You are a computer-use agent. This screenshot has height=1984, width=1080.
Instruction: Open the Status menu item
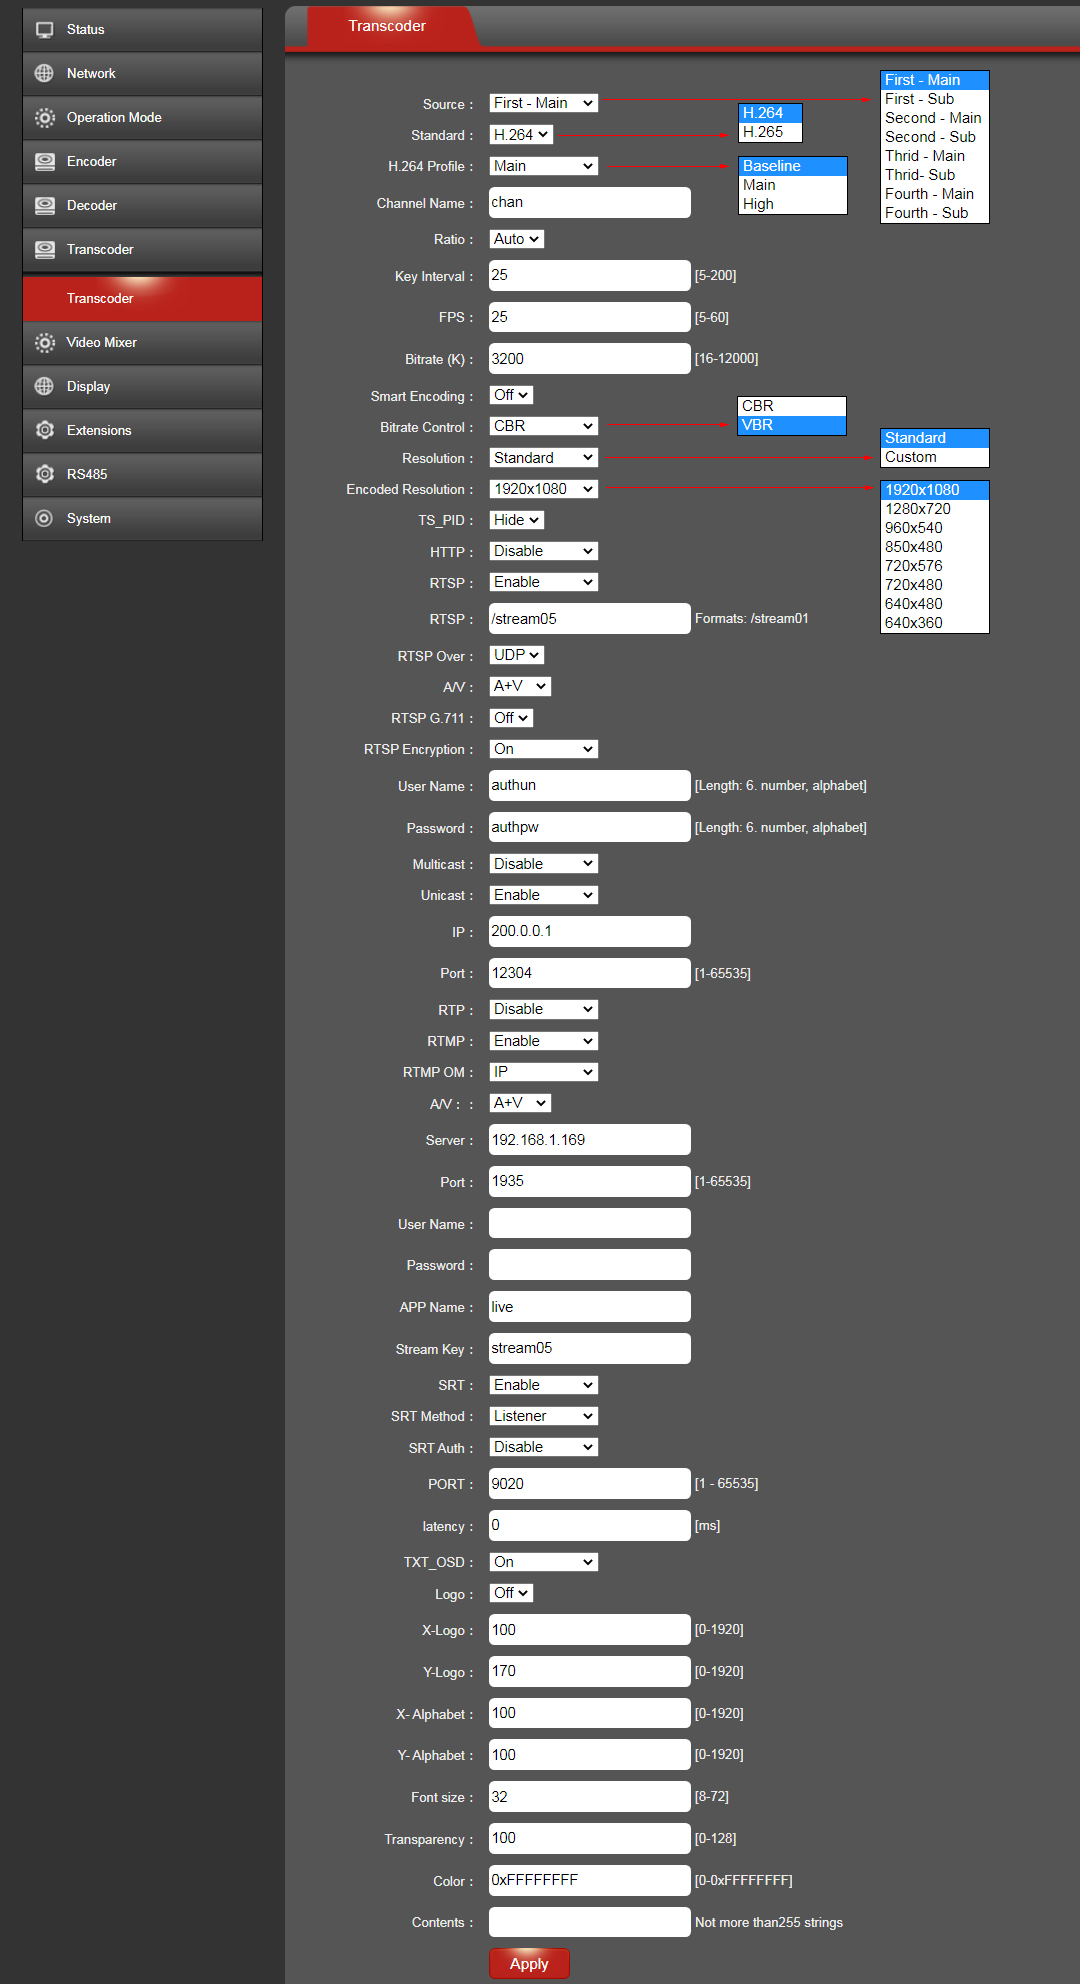(x=142, y=30)
